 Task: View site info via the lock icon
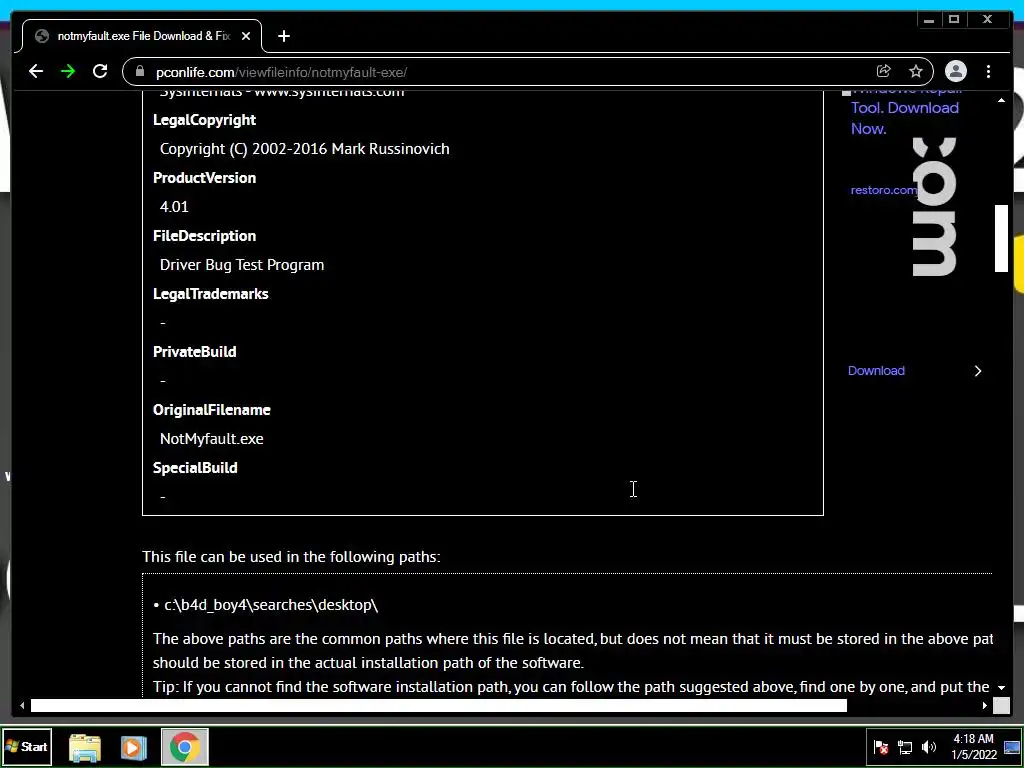click(x=139, y=71)
